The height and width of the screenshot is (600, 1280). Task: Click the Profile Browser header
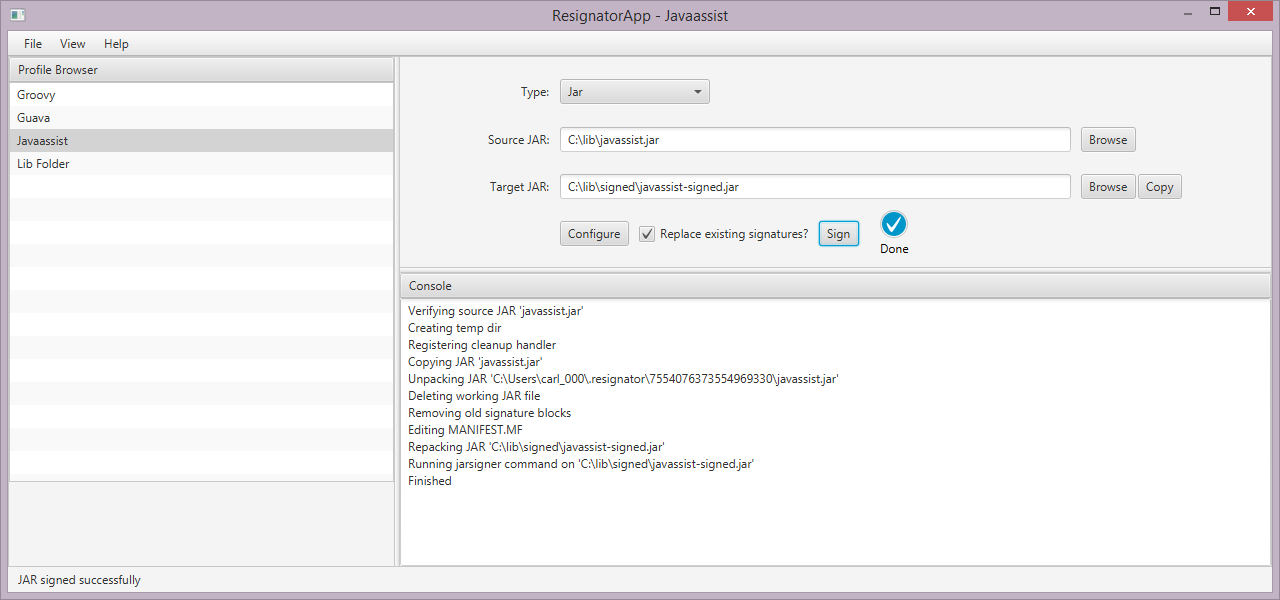tap(201, 70)
